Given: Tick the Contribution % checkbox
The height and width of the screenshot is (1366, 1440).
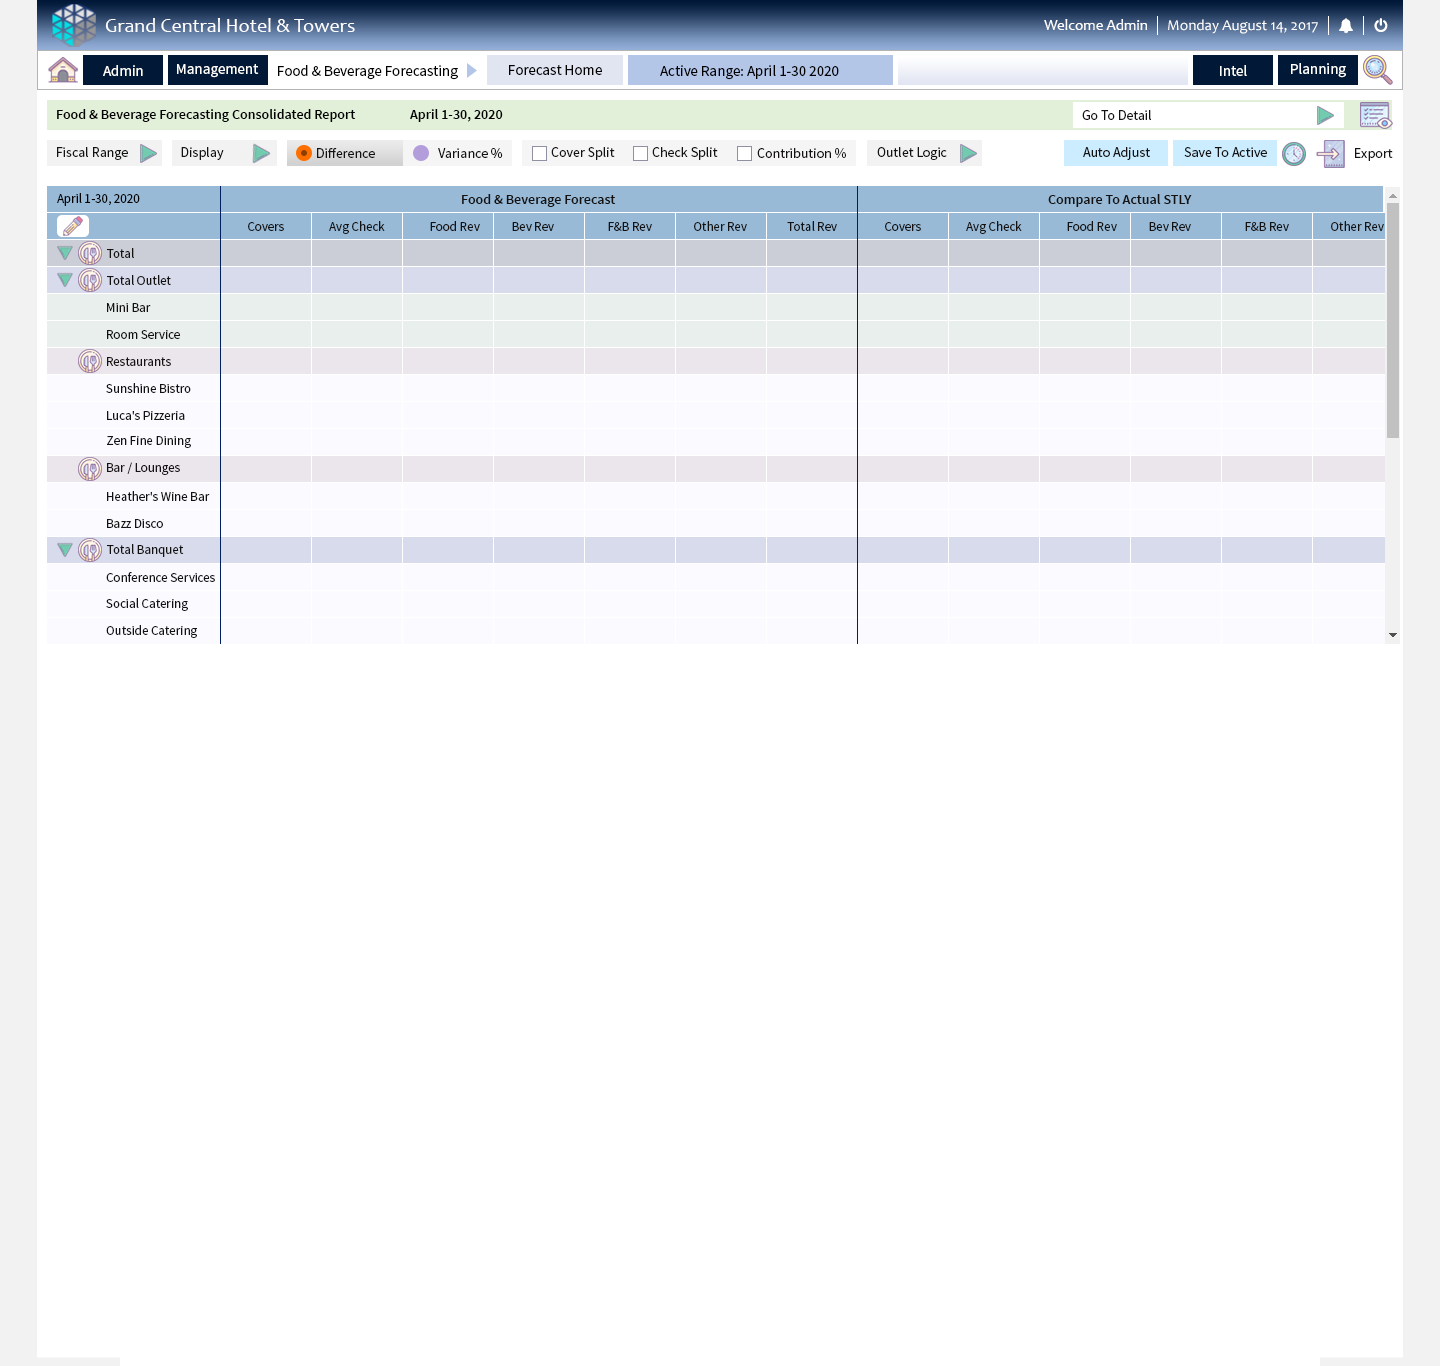Looking at the screenshot, I should coord(745,154).
